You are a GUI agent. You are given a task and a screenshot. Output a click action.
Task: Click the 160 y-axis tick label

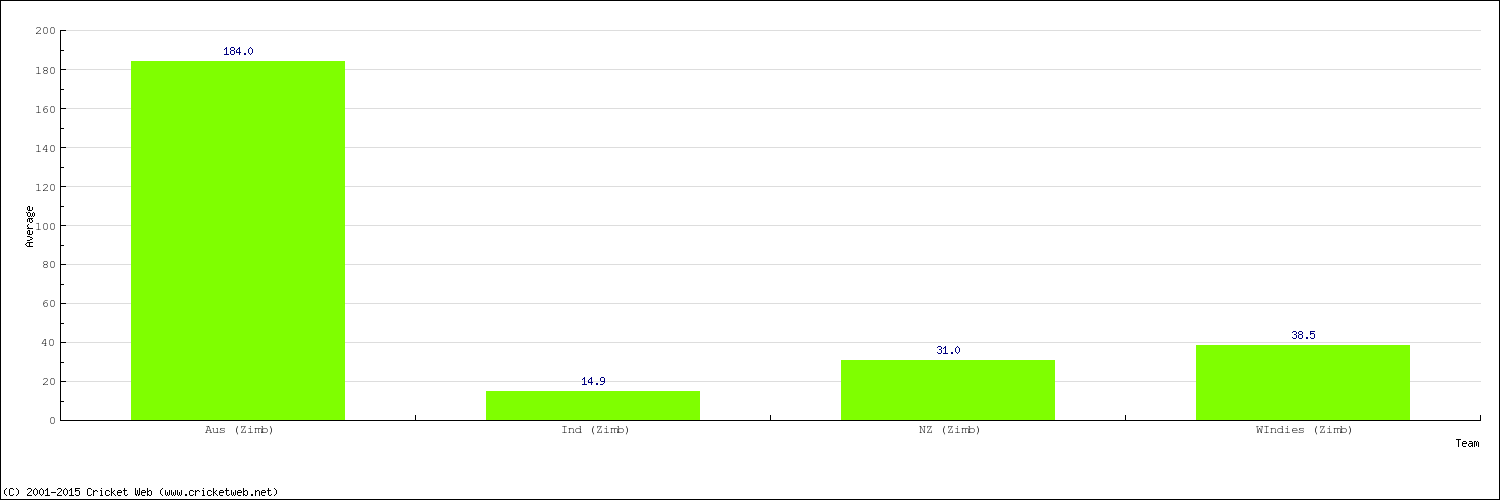[x=45, y=109]
